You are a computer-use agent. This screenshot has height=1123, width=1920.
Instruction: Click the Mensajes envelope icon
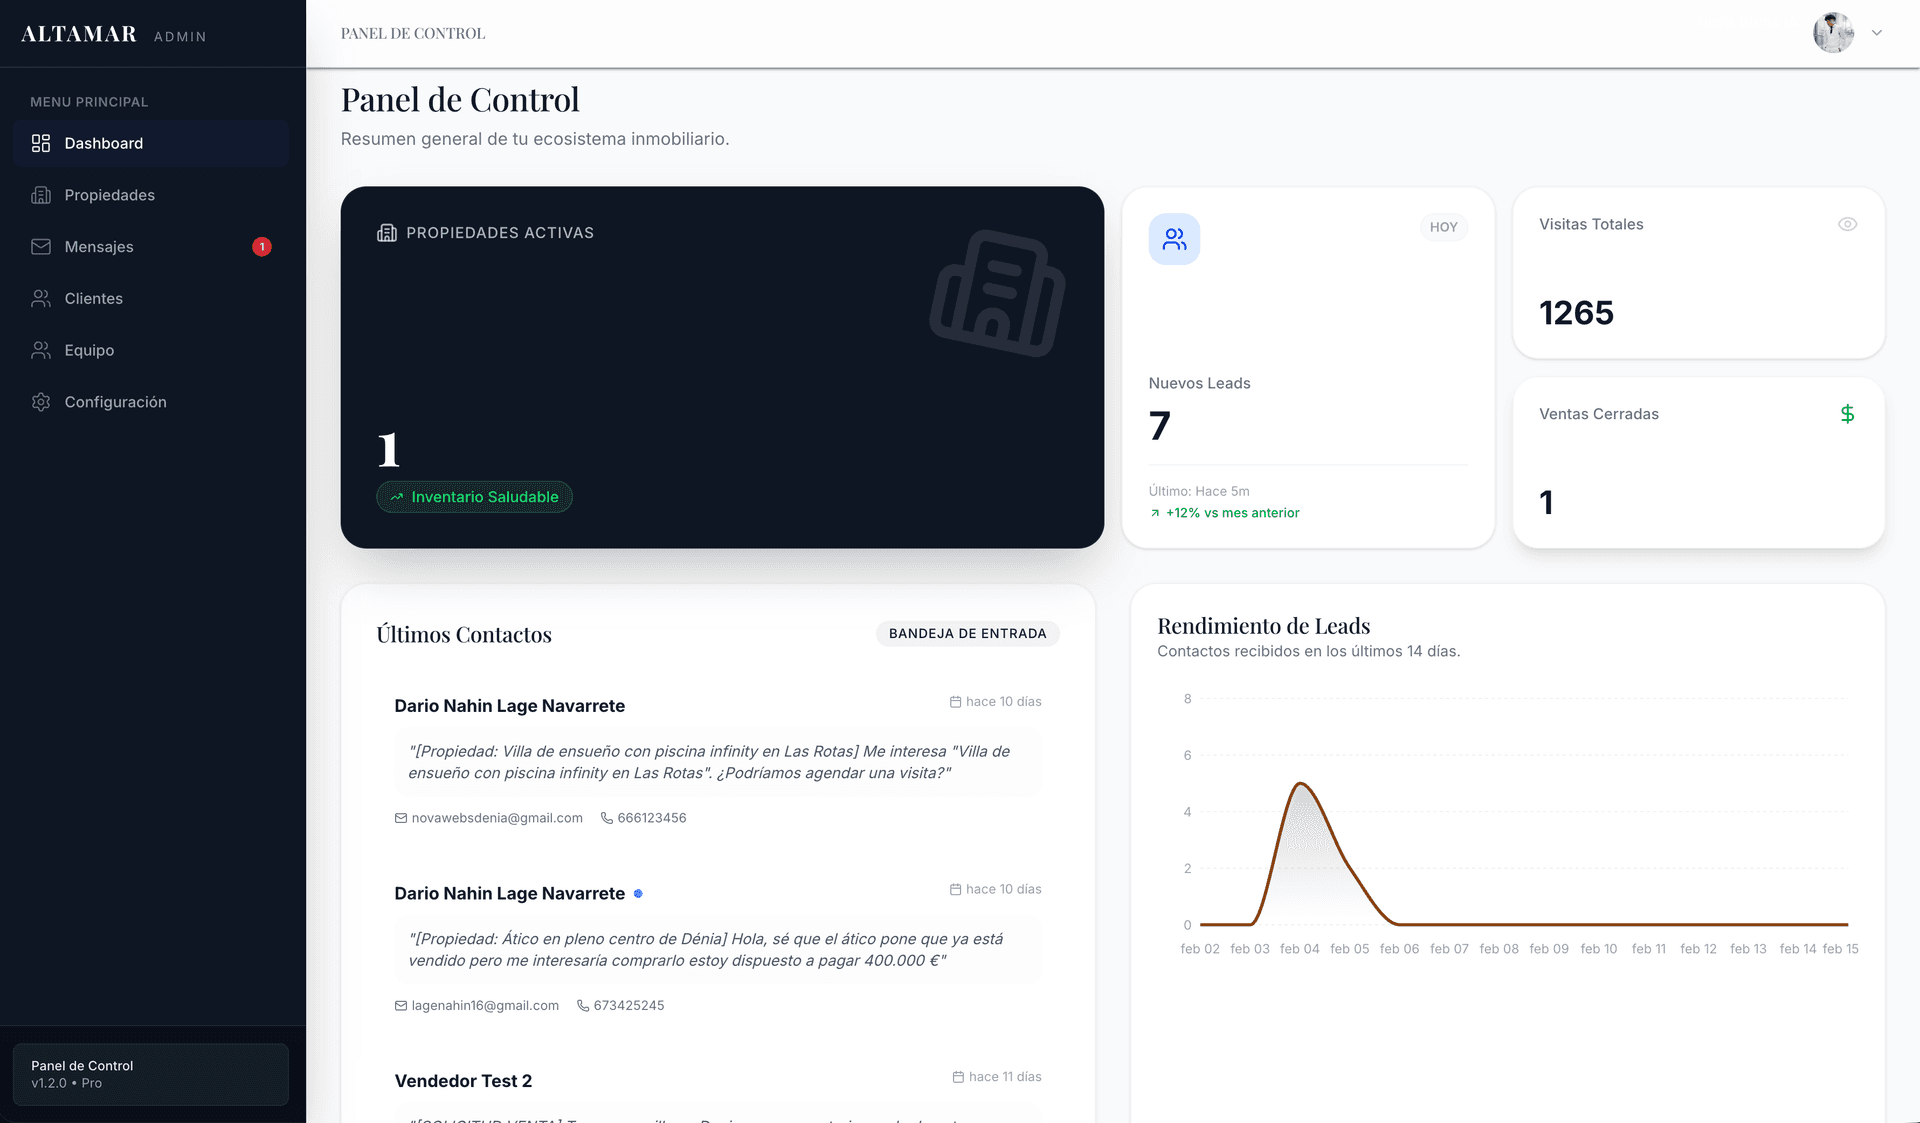(x=41, y=247)
